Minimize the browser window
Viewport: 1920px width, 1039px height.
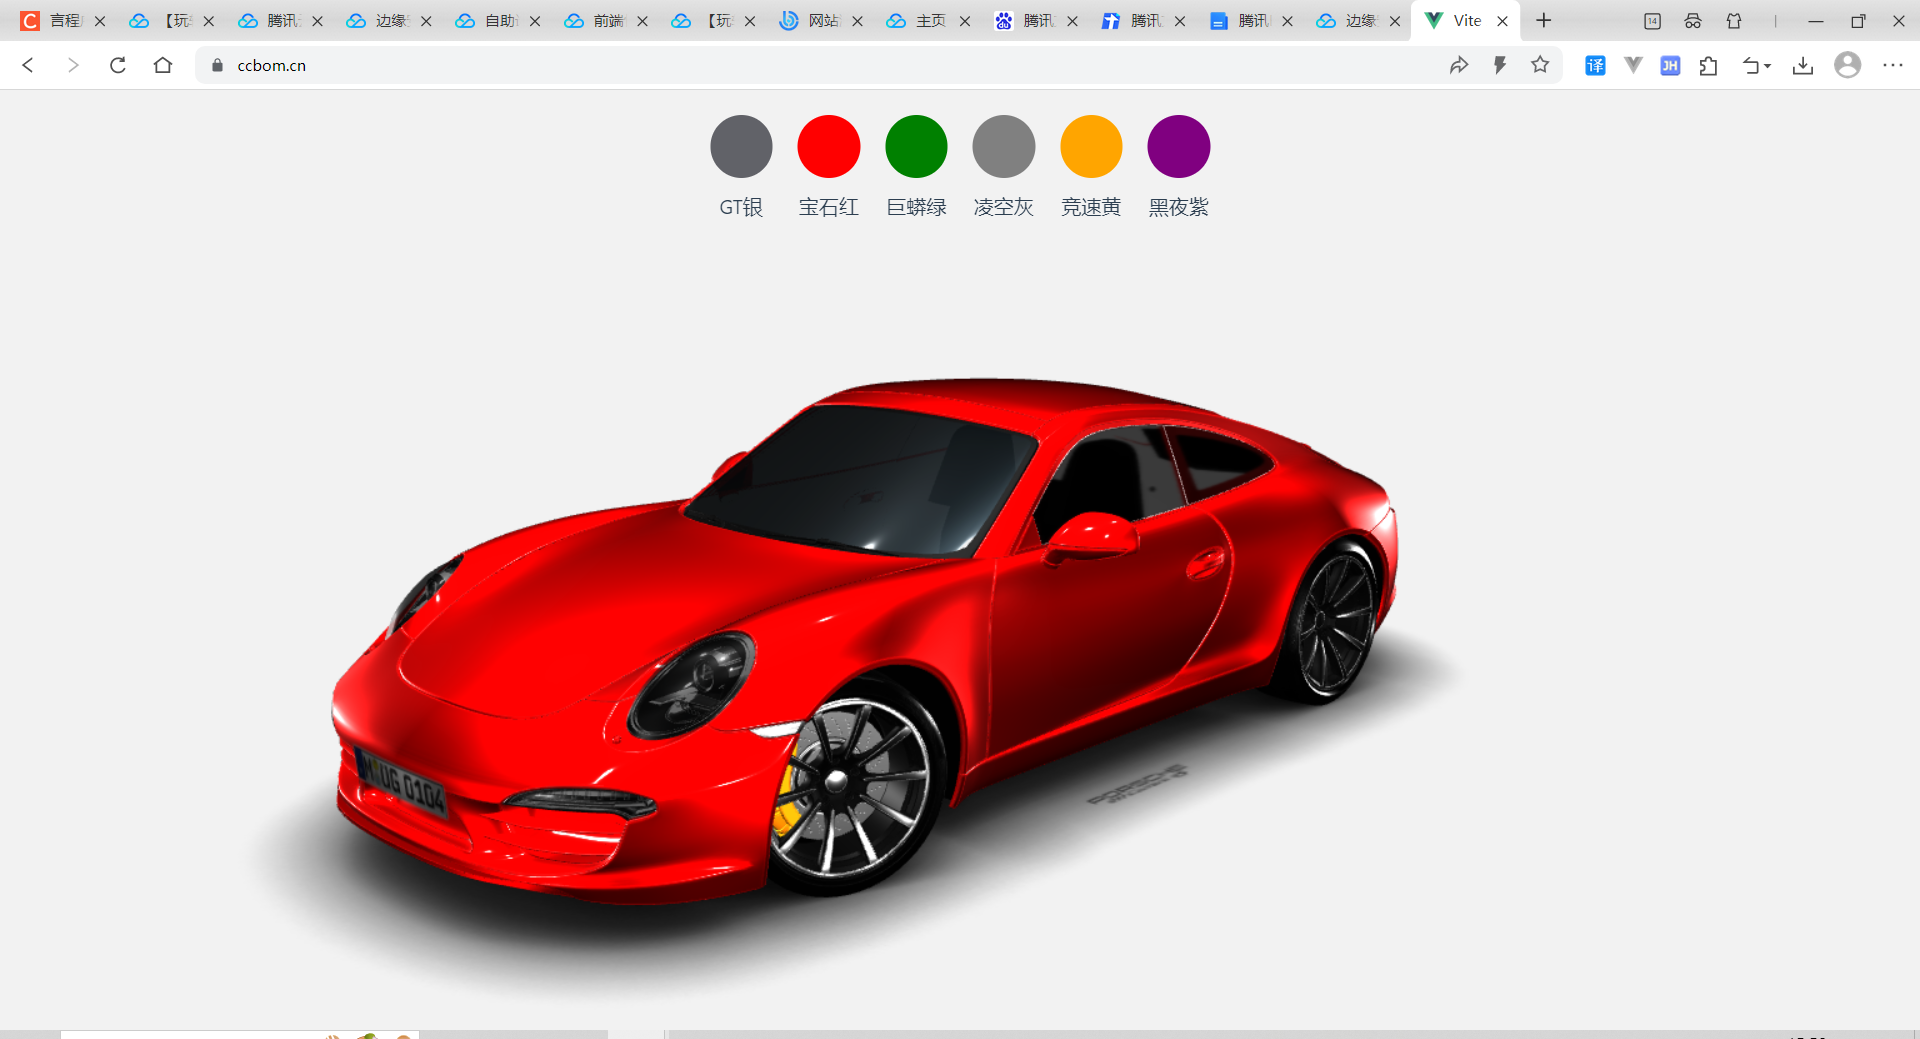(x=1816, y=21)
